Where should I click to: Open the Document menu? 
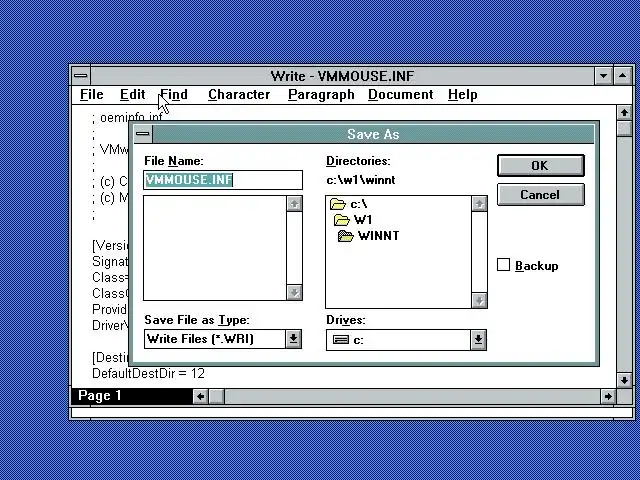400,95
